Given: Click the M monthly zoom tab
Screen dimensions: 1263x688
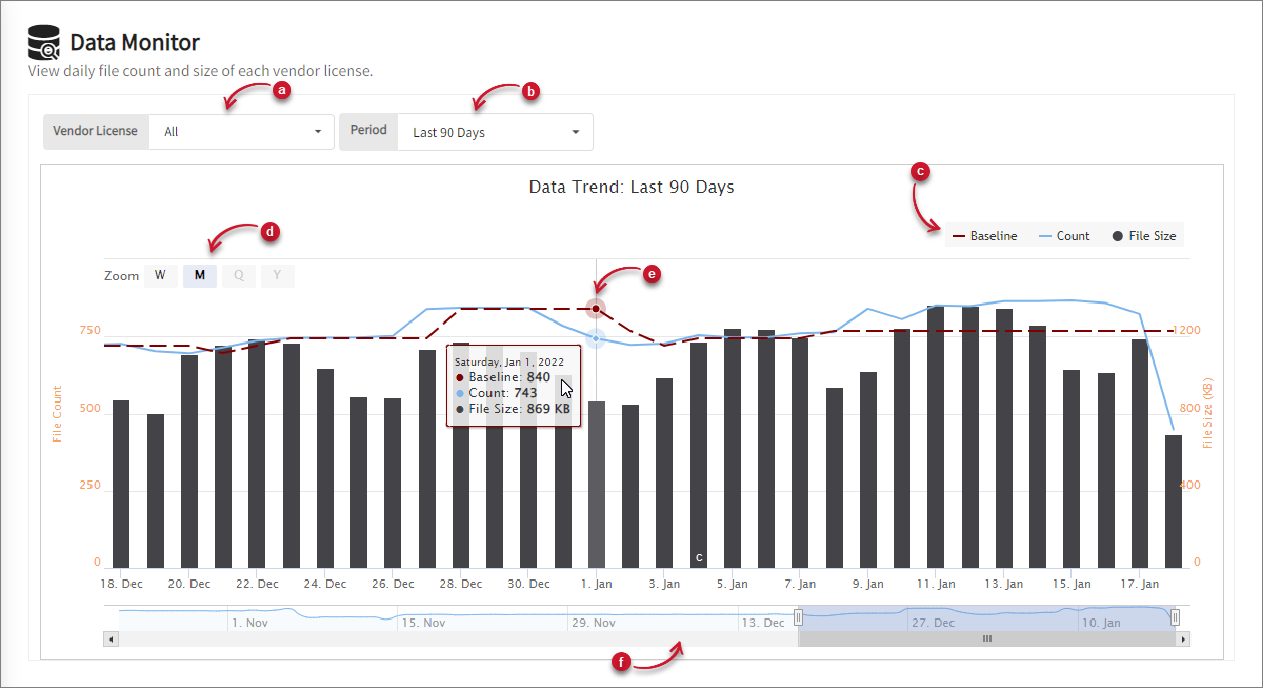Looking at the screenshot, I should [199, 276].
